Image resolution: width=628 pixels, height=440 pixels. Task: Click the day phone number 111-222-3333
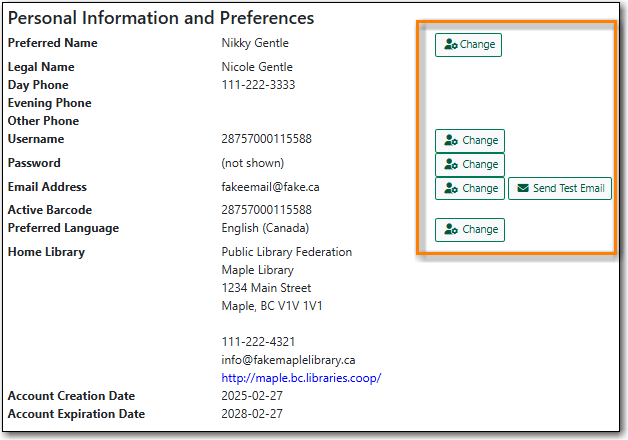click(258, 85)
